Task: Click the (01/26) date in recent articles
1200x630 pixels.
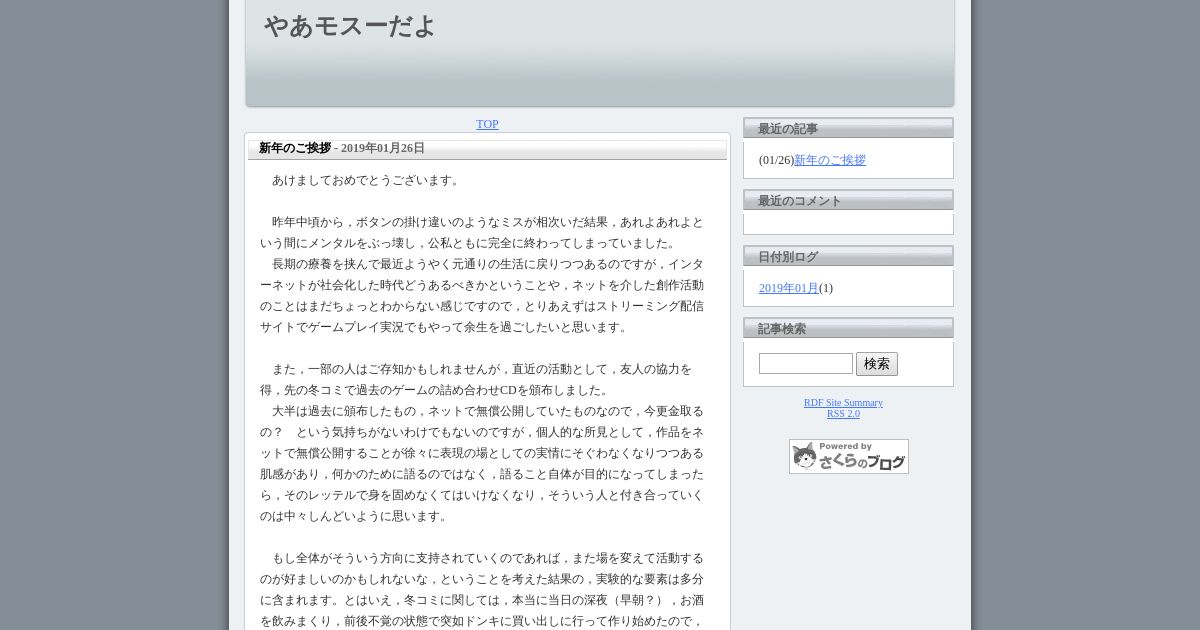Action: pos(776,160)
